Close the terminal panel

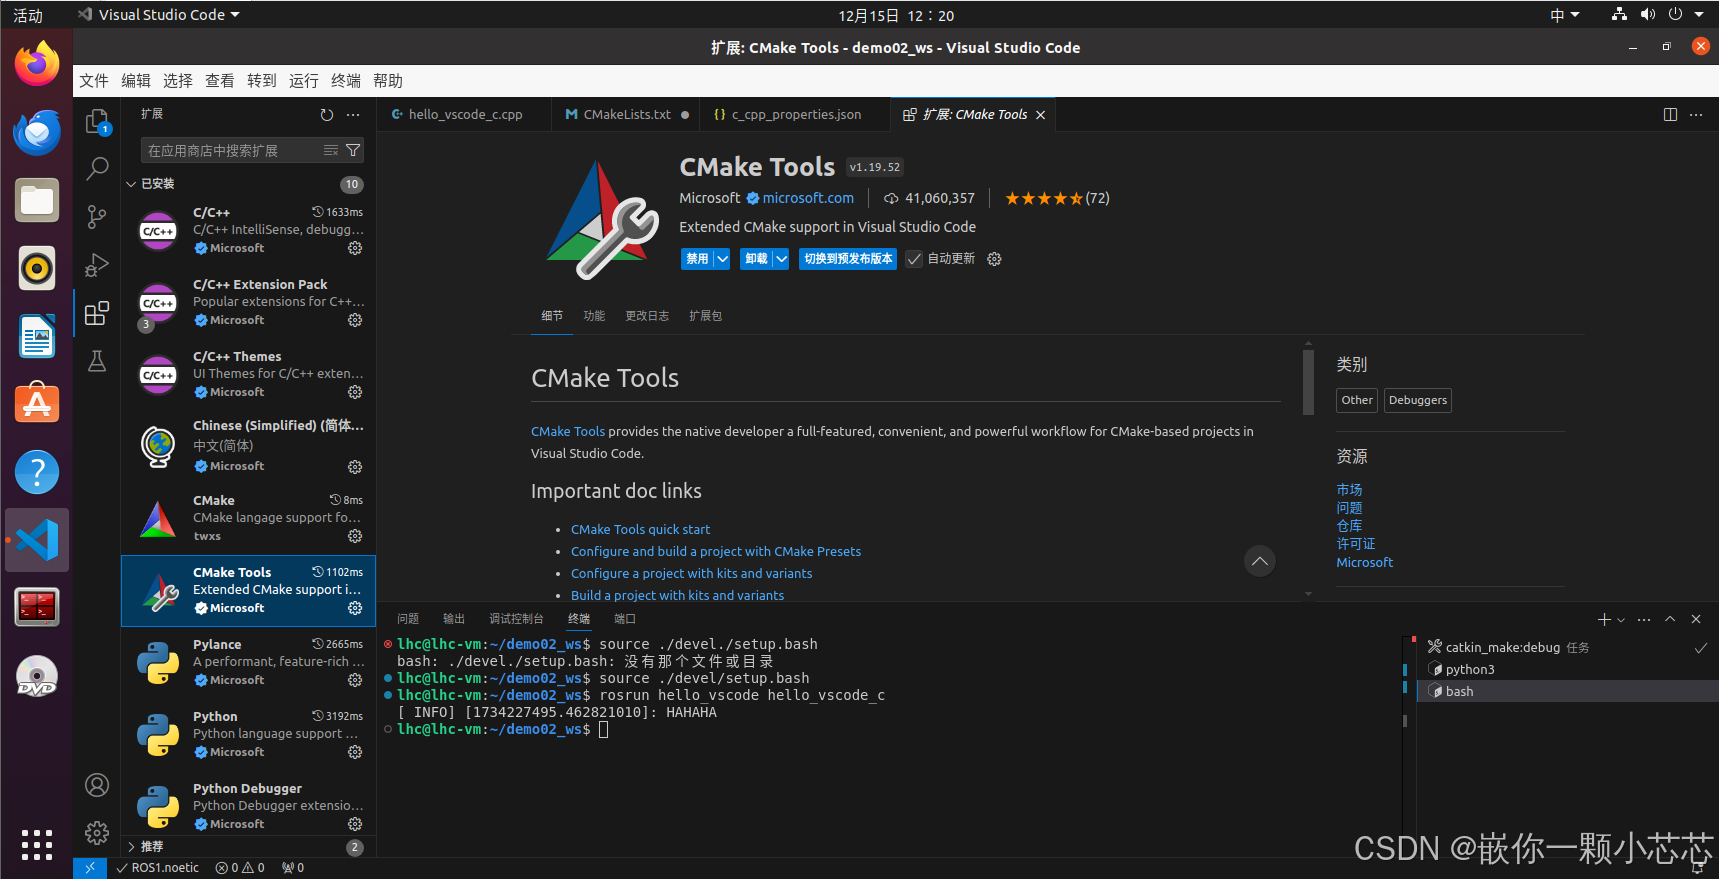point(1696,619)
